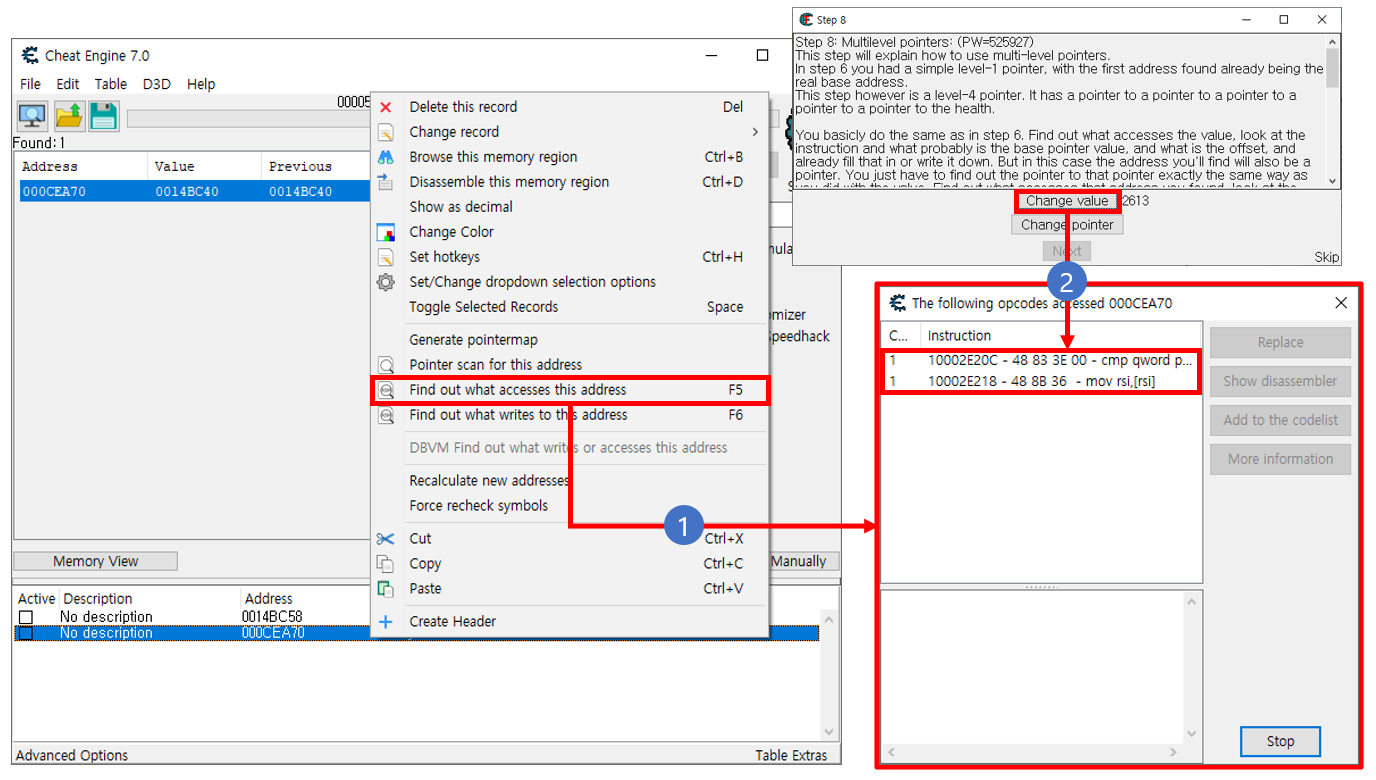Open the Edit menu

click(x=68, y=84)
